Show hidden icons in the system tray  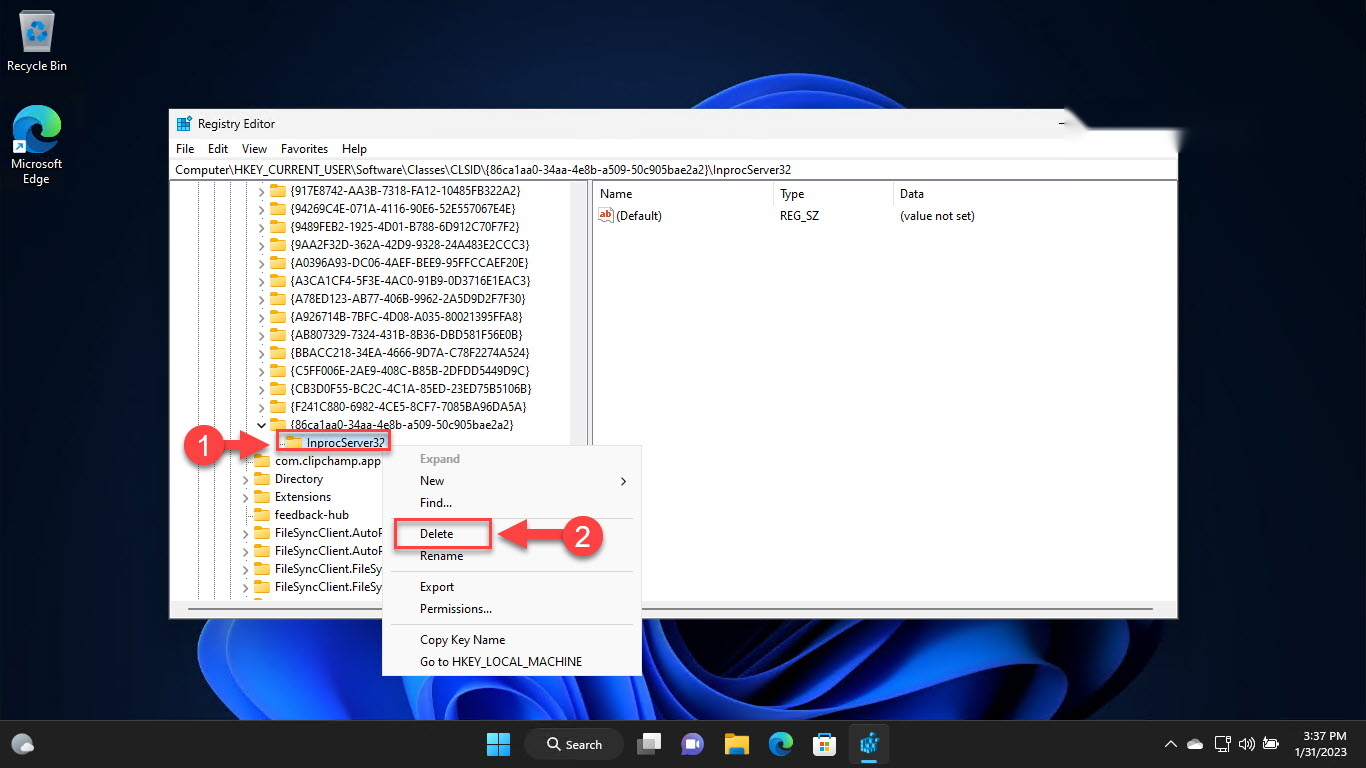[1170, 744]
